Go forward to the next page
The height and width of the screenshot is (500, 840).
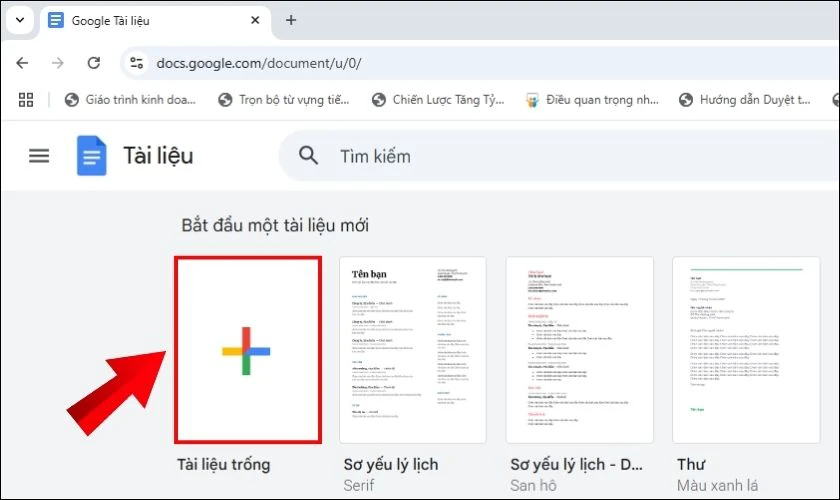pos(57,63)
